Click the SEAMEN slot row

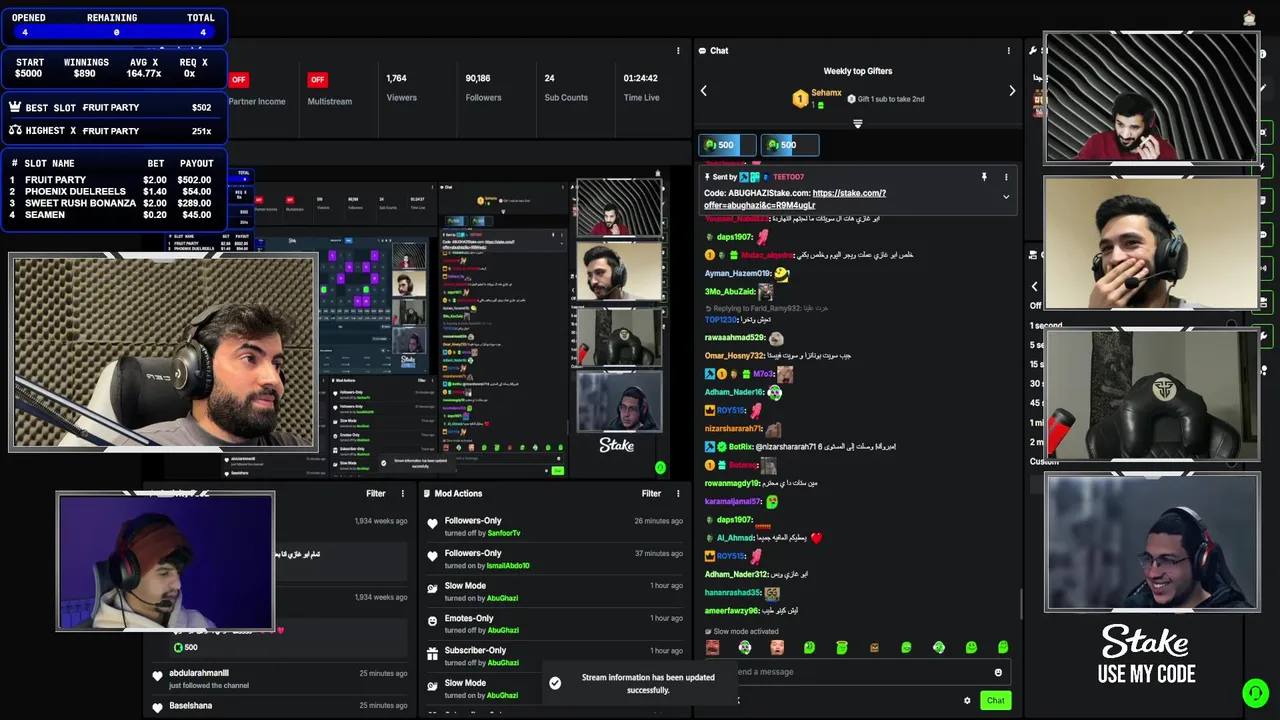(114, 215)
